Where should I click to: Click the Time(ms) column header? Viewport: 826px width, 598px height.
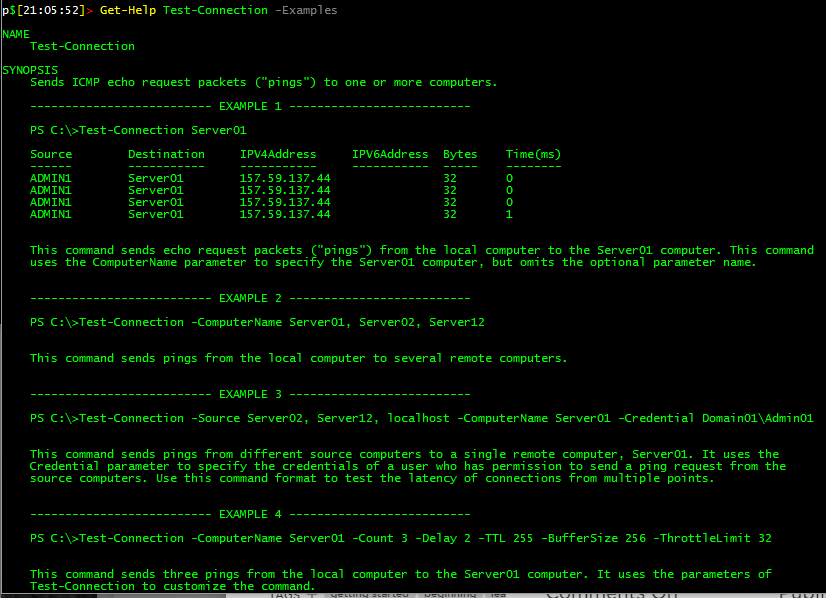pos(533,154)
